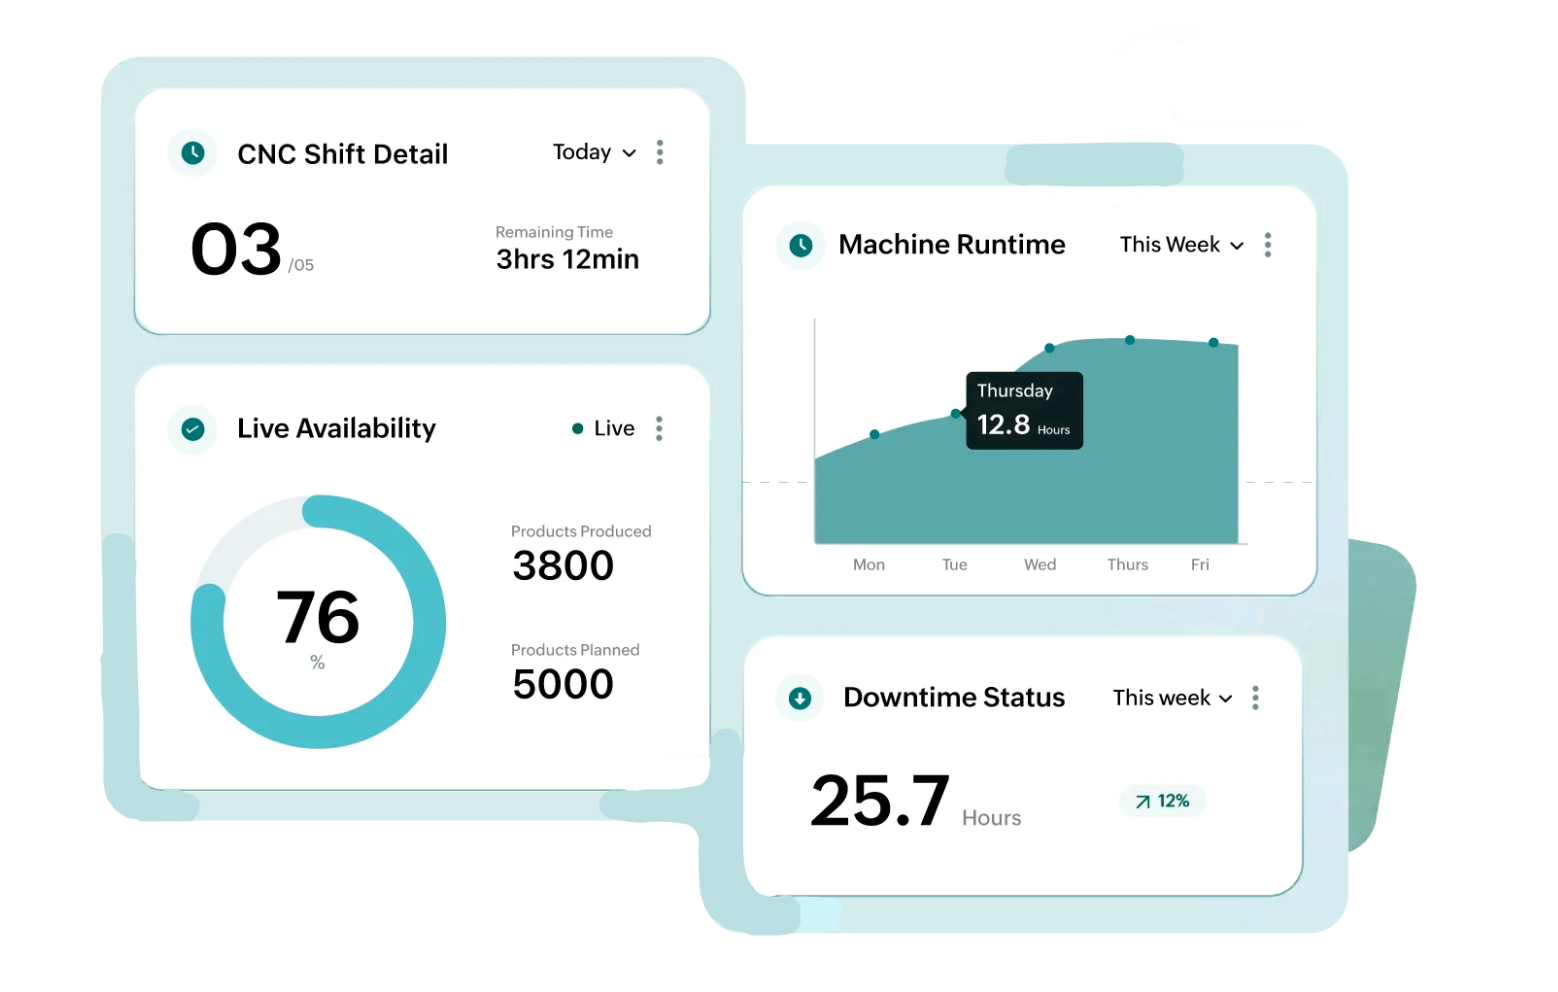This screenshot has width=1558, height=992.
Task: Expand the This Week dropdown for Machine Runtime
Action: coord(1182,245)
